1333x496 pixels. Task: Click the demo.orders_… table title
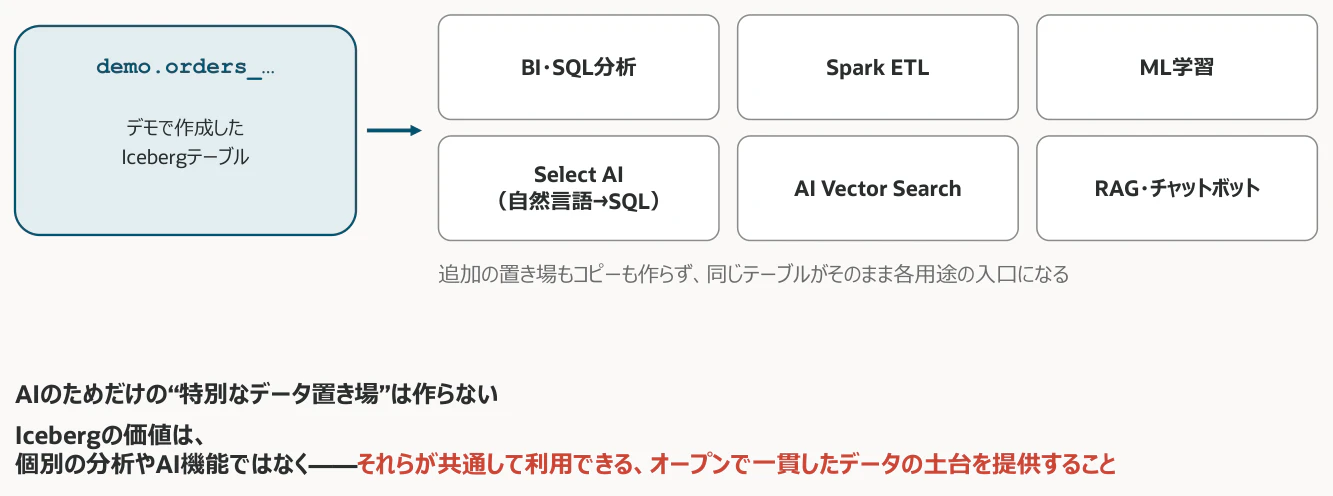coord(185,67)
